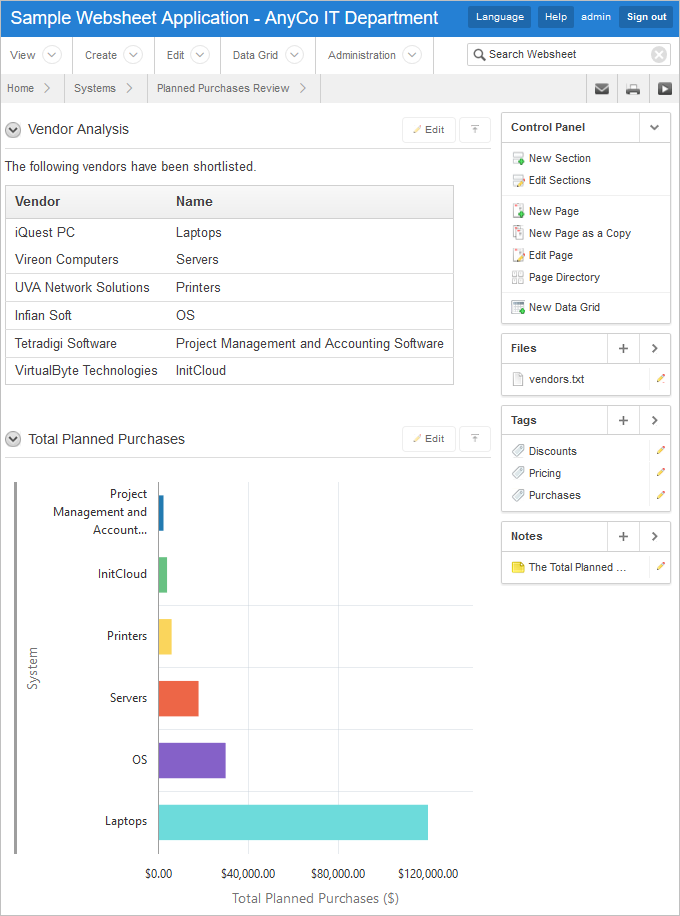Screen dimensions: 680x916
Task: Open the Data Grid dropdown menu
Action: [x=297, y=55]
